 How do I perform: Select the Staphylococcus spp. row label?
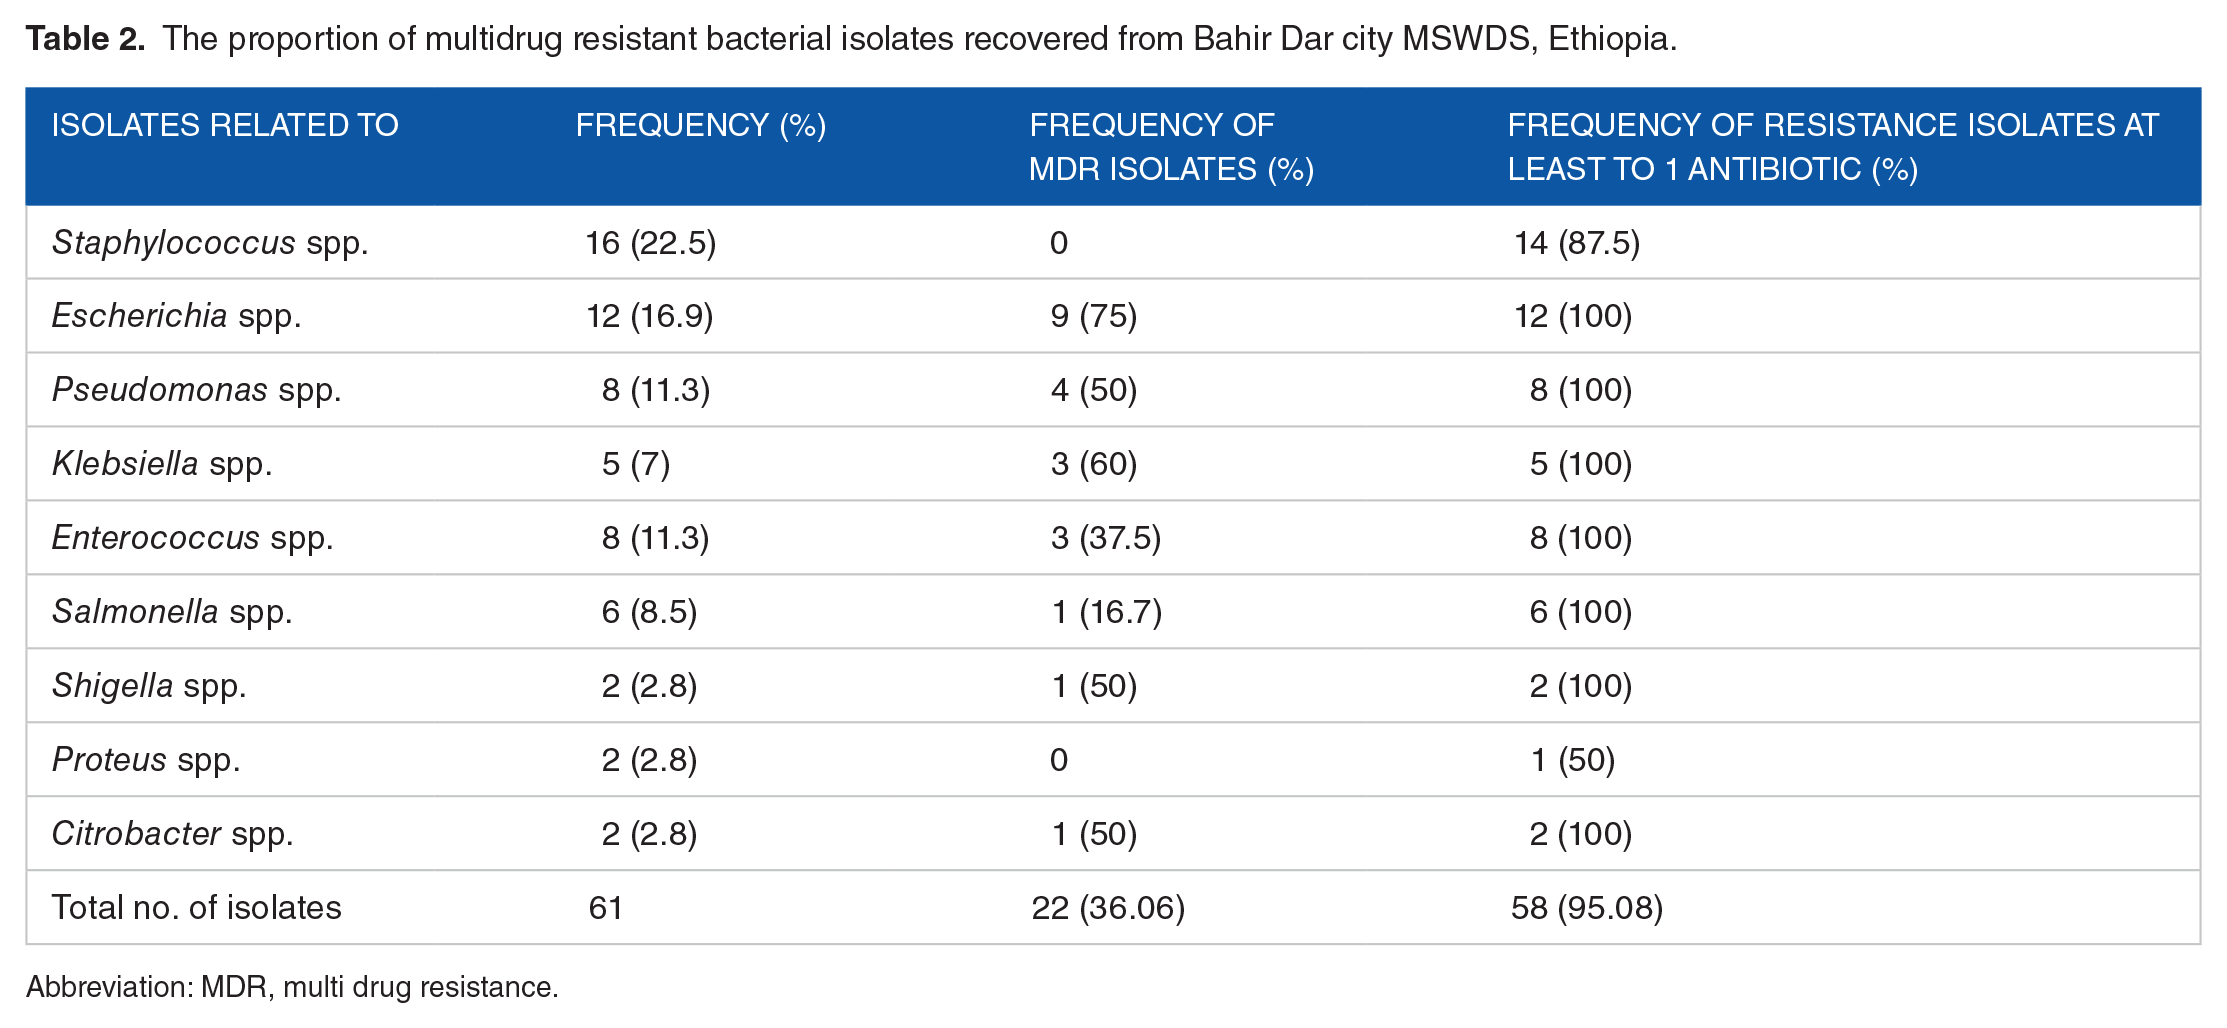(210, 243)
